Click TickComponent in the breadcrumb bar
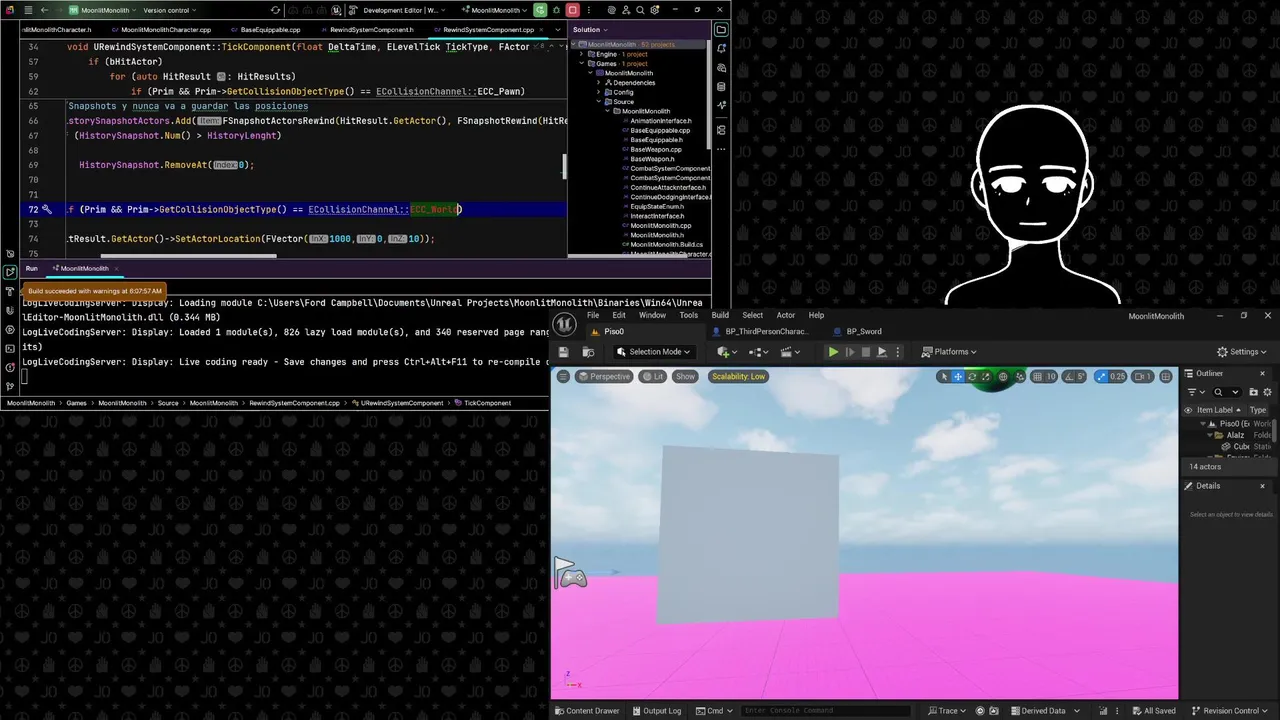 tap(487, 403)
